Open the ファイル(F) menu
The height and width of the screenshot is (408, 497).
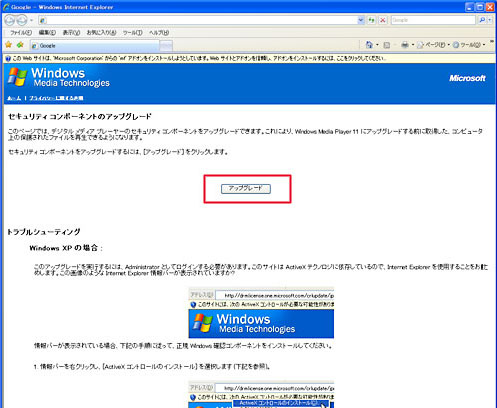point(21,33)
